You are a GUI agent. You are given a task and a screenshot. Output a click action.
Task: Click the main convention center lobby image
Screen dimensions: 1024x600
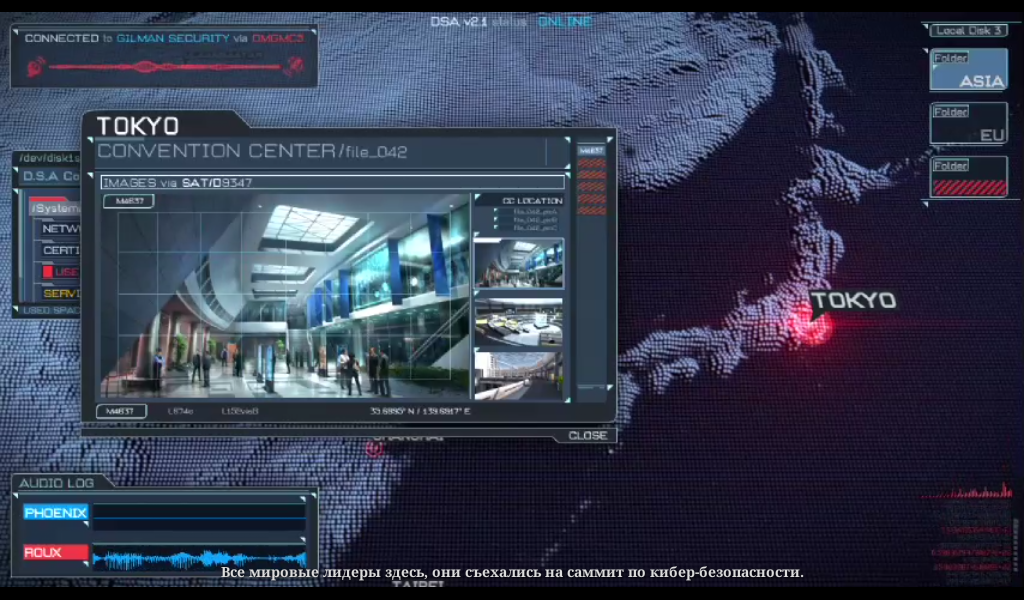(285, 295)
